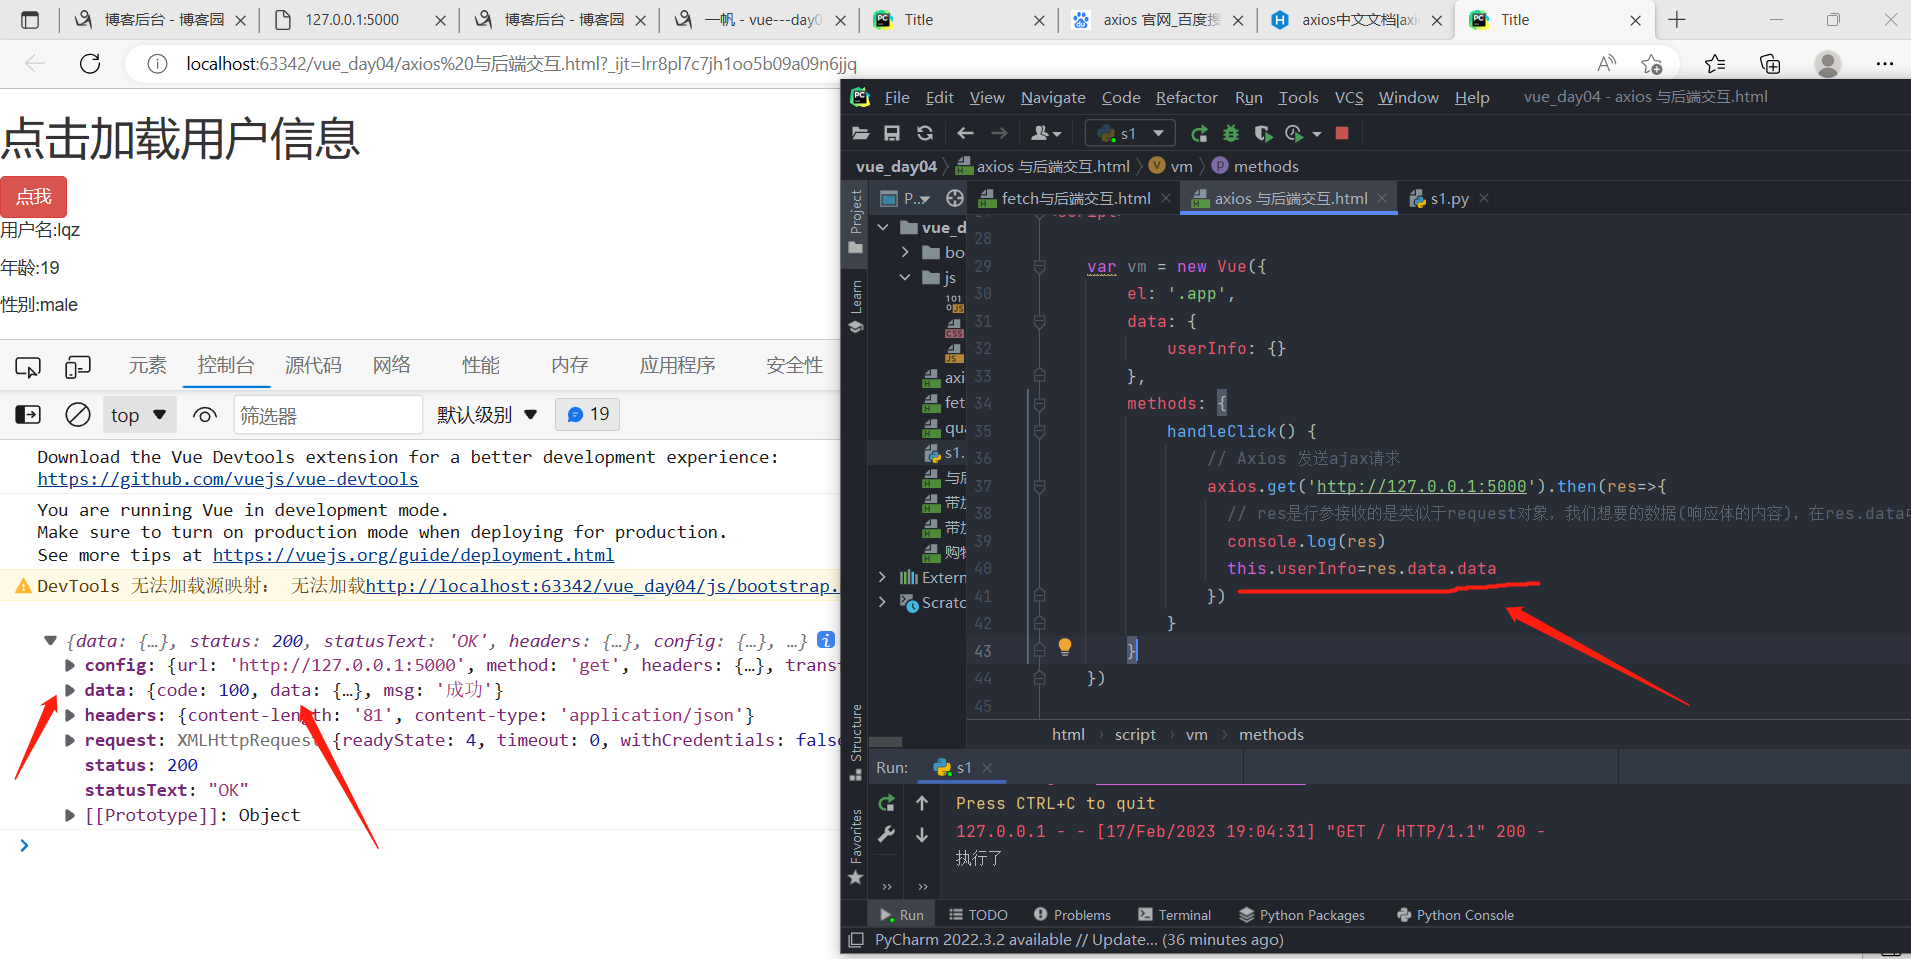Open the 默认级别 log level dropdown
Image resolution: width=1911 pixels, height=959 pixels.
coord(487,415)
